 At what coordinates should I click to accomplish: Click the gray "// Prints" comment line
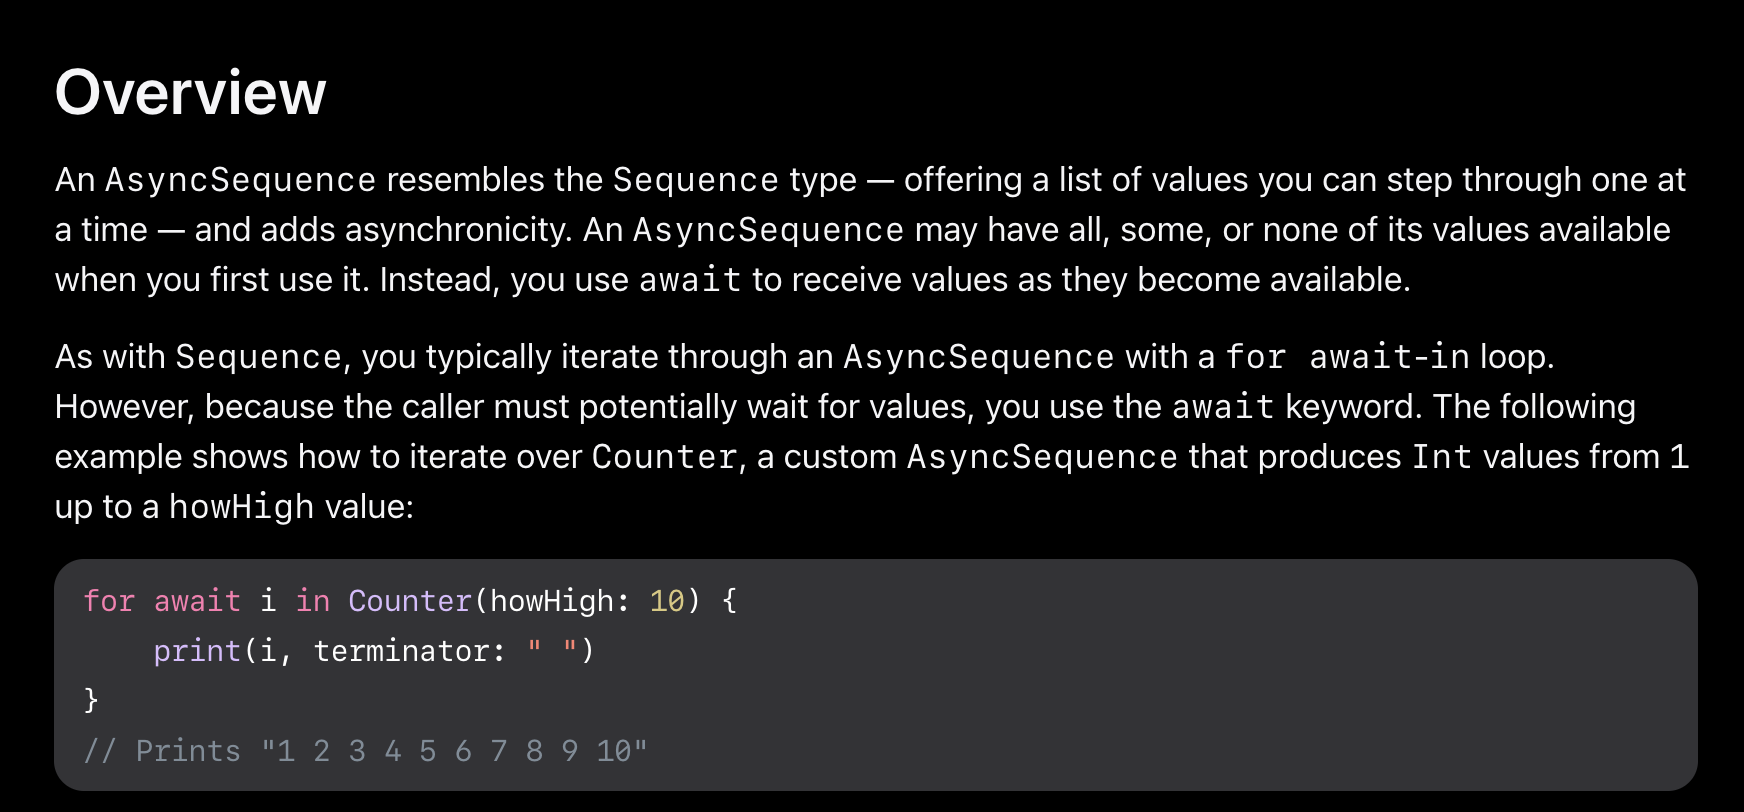coord(366,751)
